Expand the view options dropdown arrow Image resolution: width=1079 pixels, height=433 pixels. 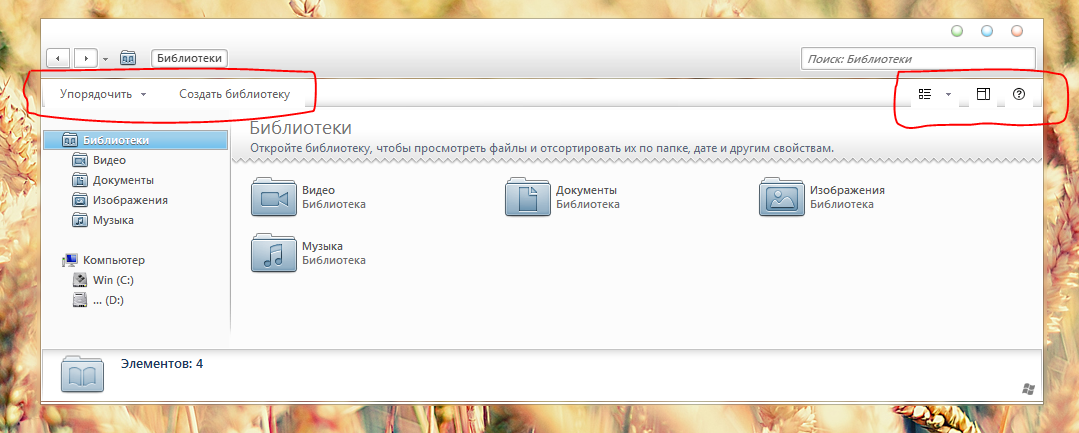[x=948, y=95]
